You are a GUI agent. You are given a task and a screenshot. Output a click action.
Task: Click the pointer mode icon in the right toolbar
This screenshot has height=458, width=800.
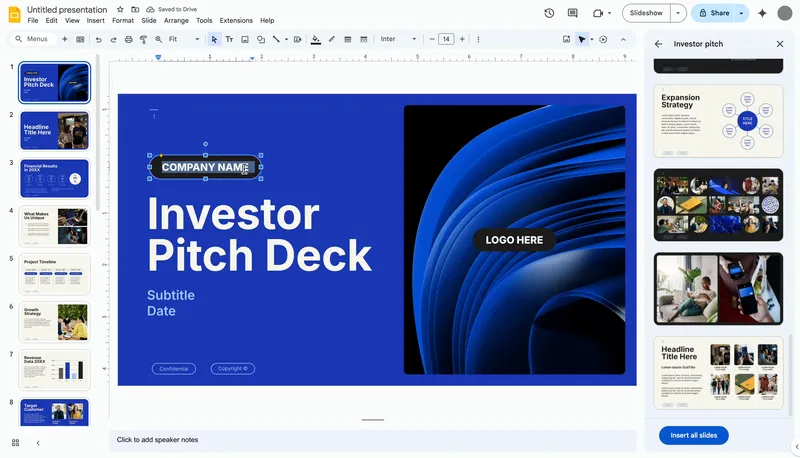(x=582, y=39)
